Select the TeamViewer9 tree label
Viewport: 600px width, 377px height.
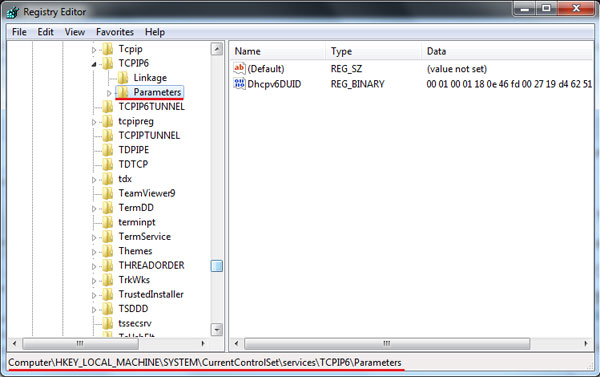[x=147, y=193]
